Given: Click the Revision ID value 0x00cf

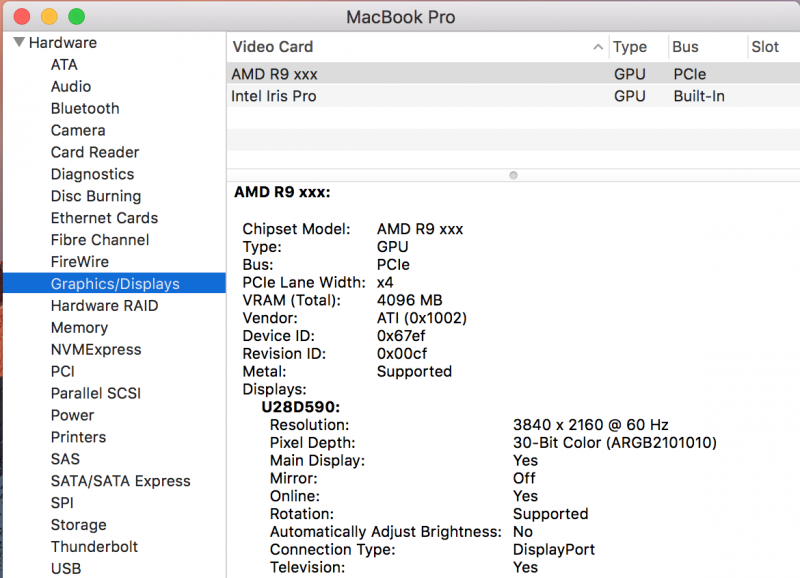Looking at the screenshot, I should click(x=402, y=354).
